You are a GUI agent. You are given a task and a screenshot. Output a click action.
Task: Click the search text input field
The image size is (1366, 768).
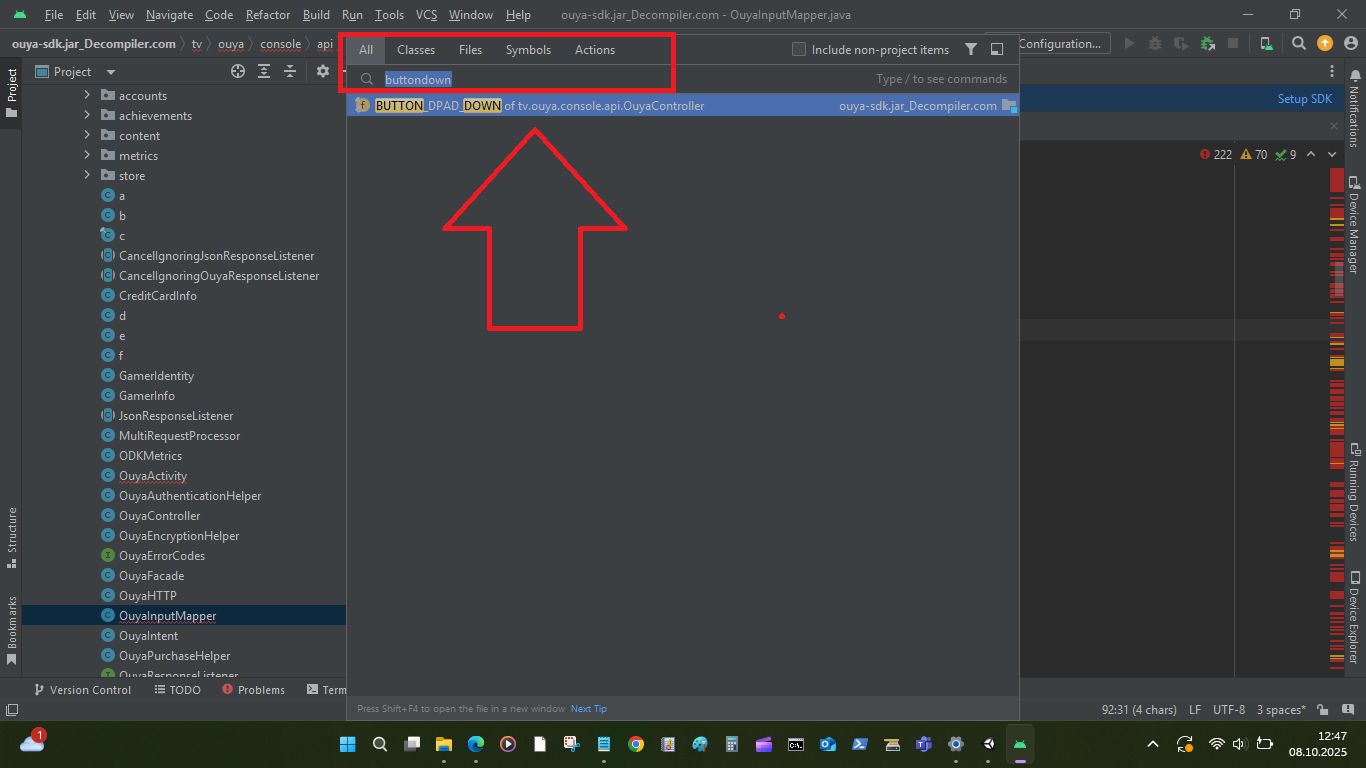click(620, 79)
